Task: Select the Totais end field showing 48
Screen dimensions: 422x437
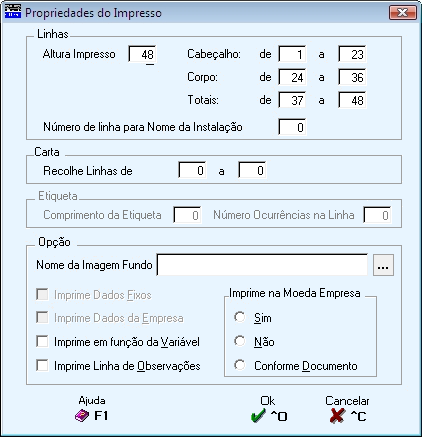Action: click(352, 100)
